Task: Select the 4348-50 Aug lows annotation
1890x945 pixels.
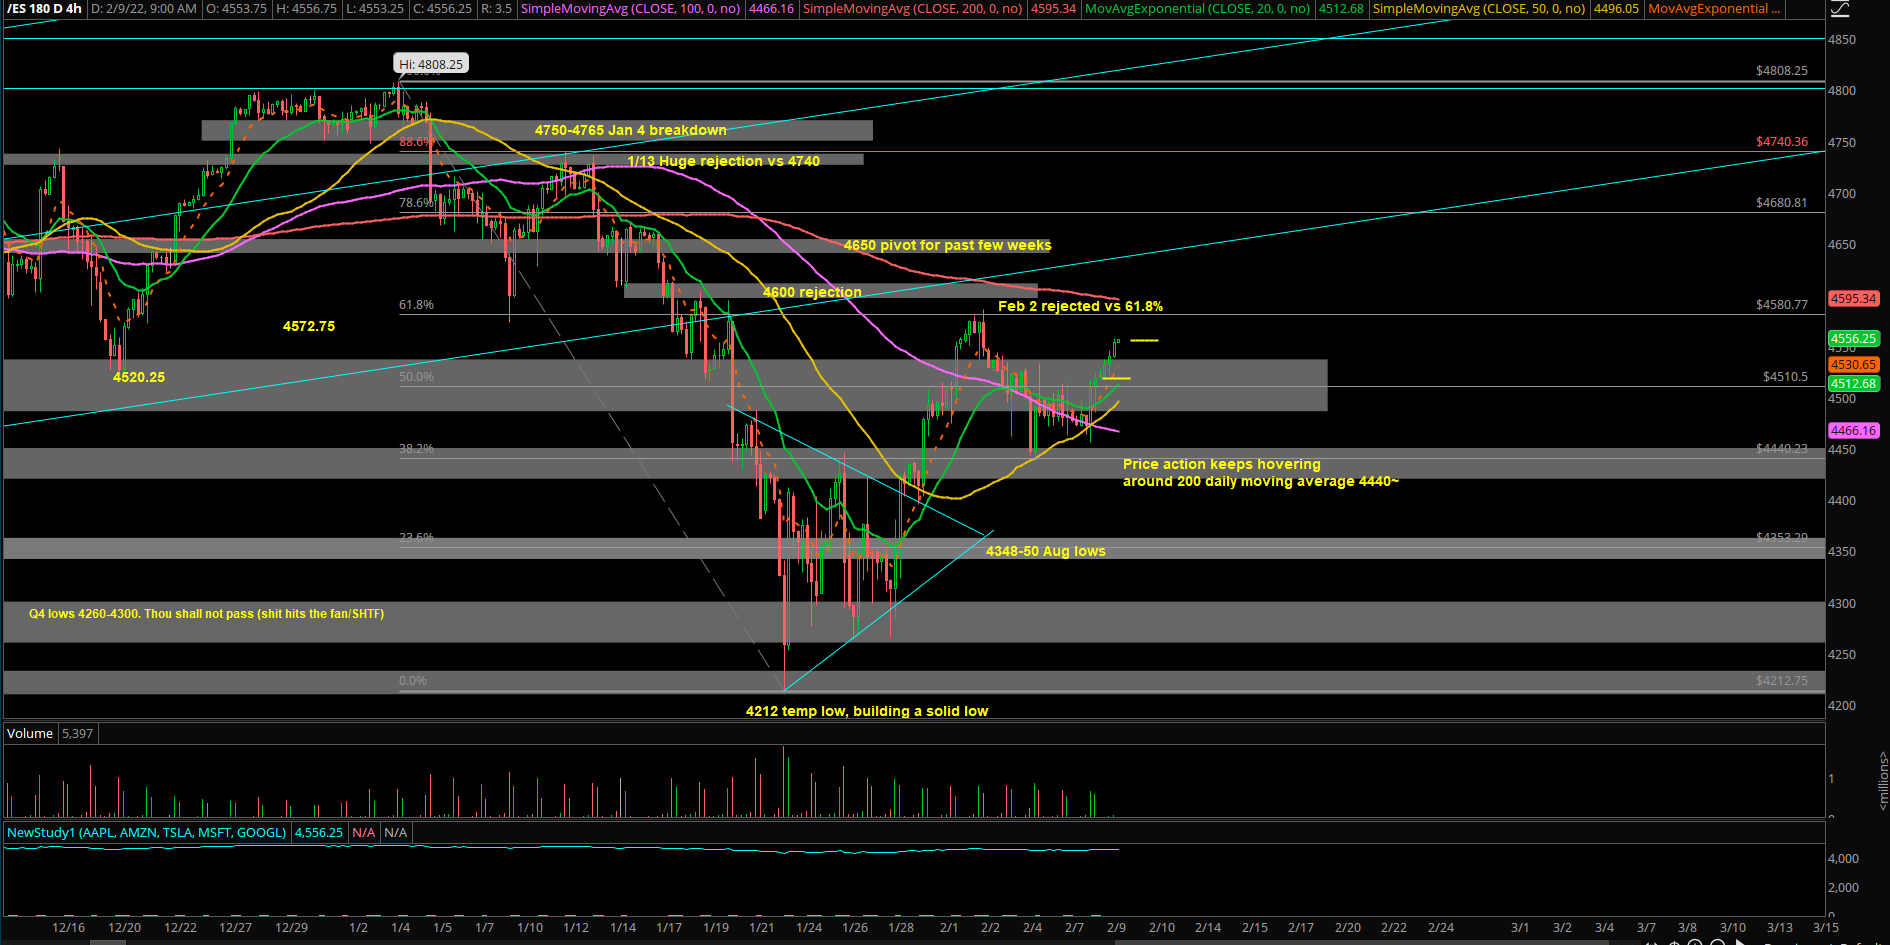Action: pyautogui.click(x=1045, y=551)
